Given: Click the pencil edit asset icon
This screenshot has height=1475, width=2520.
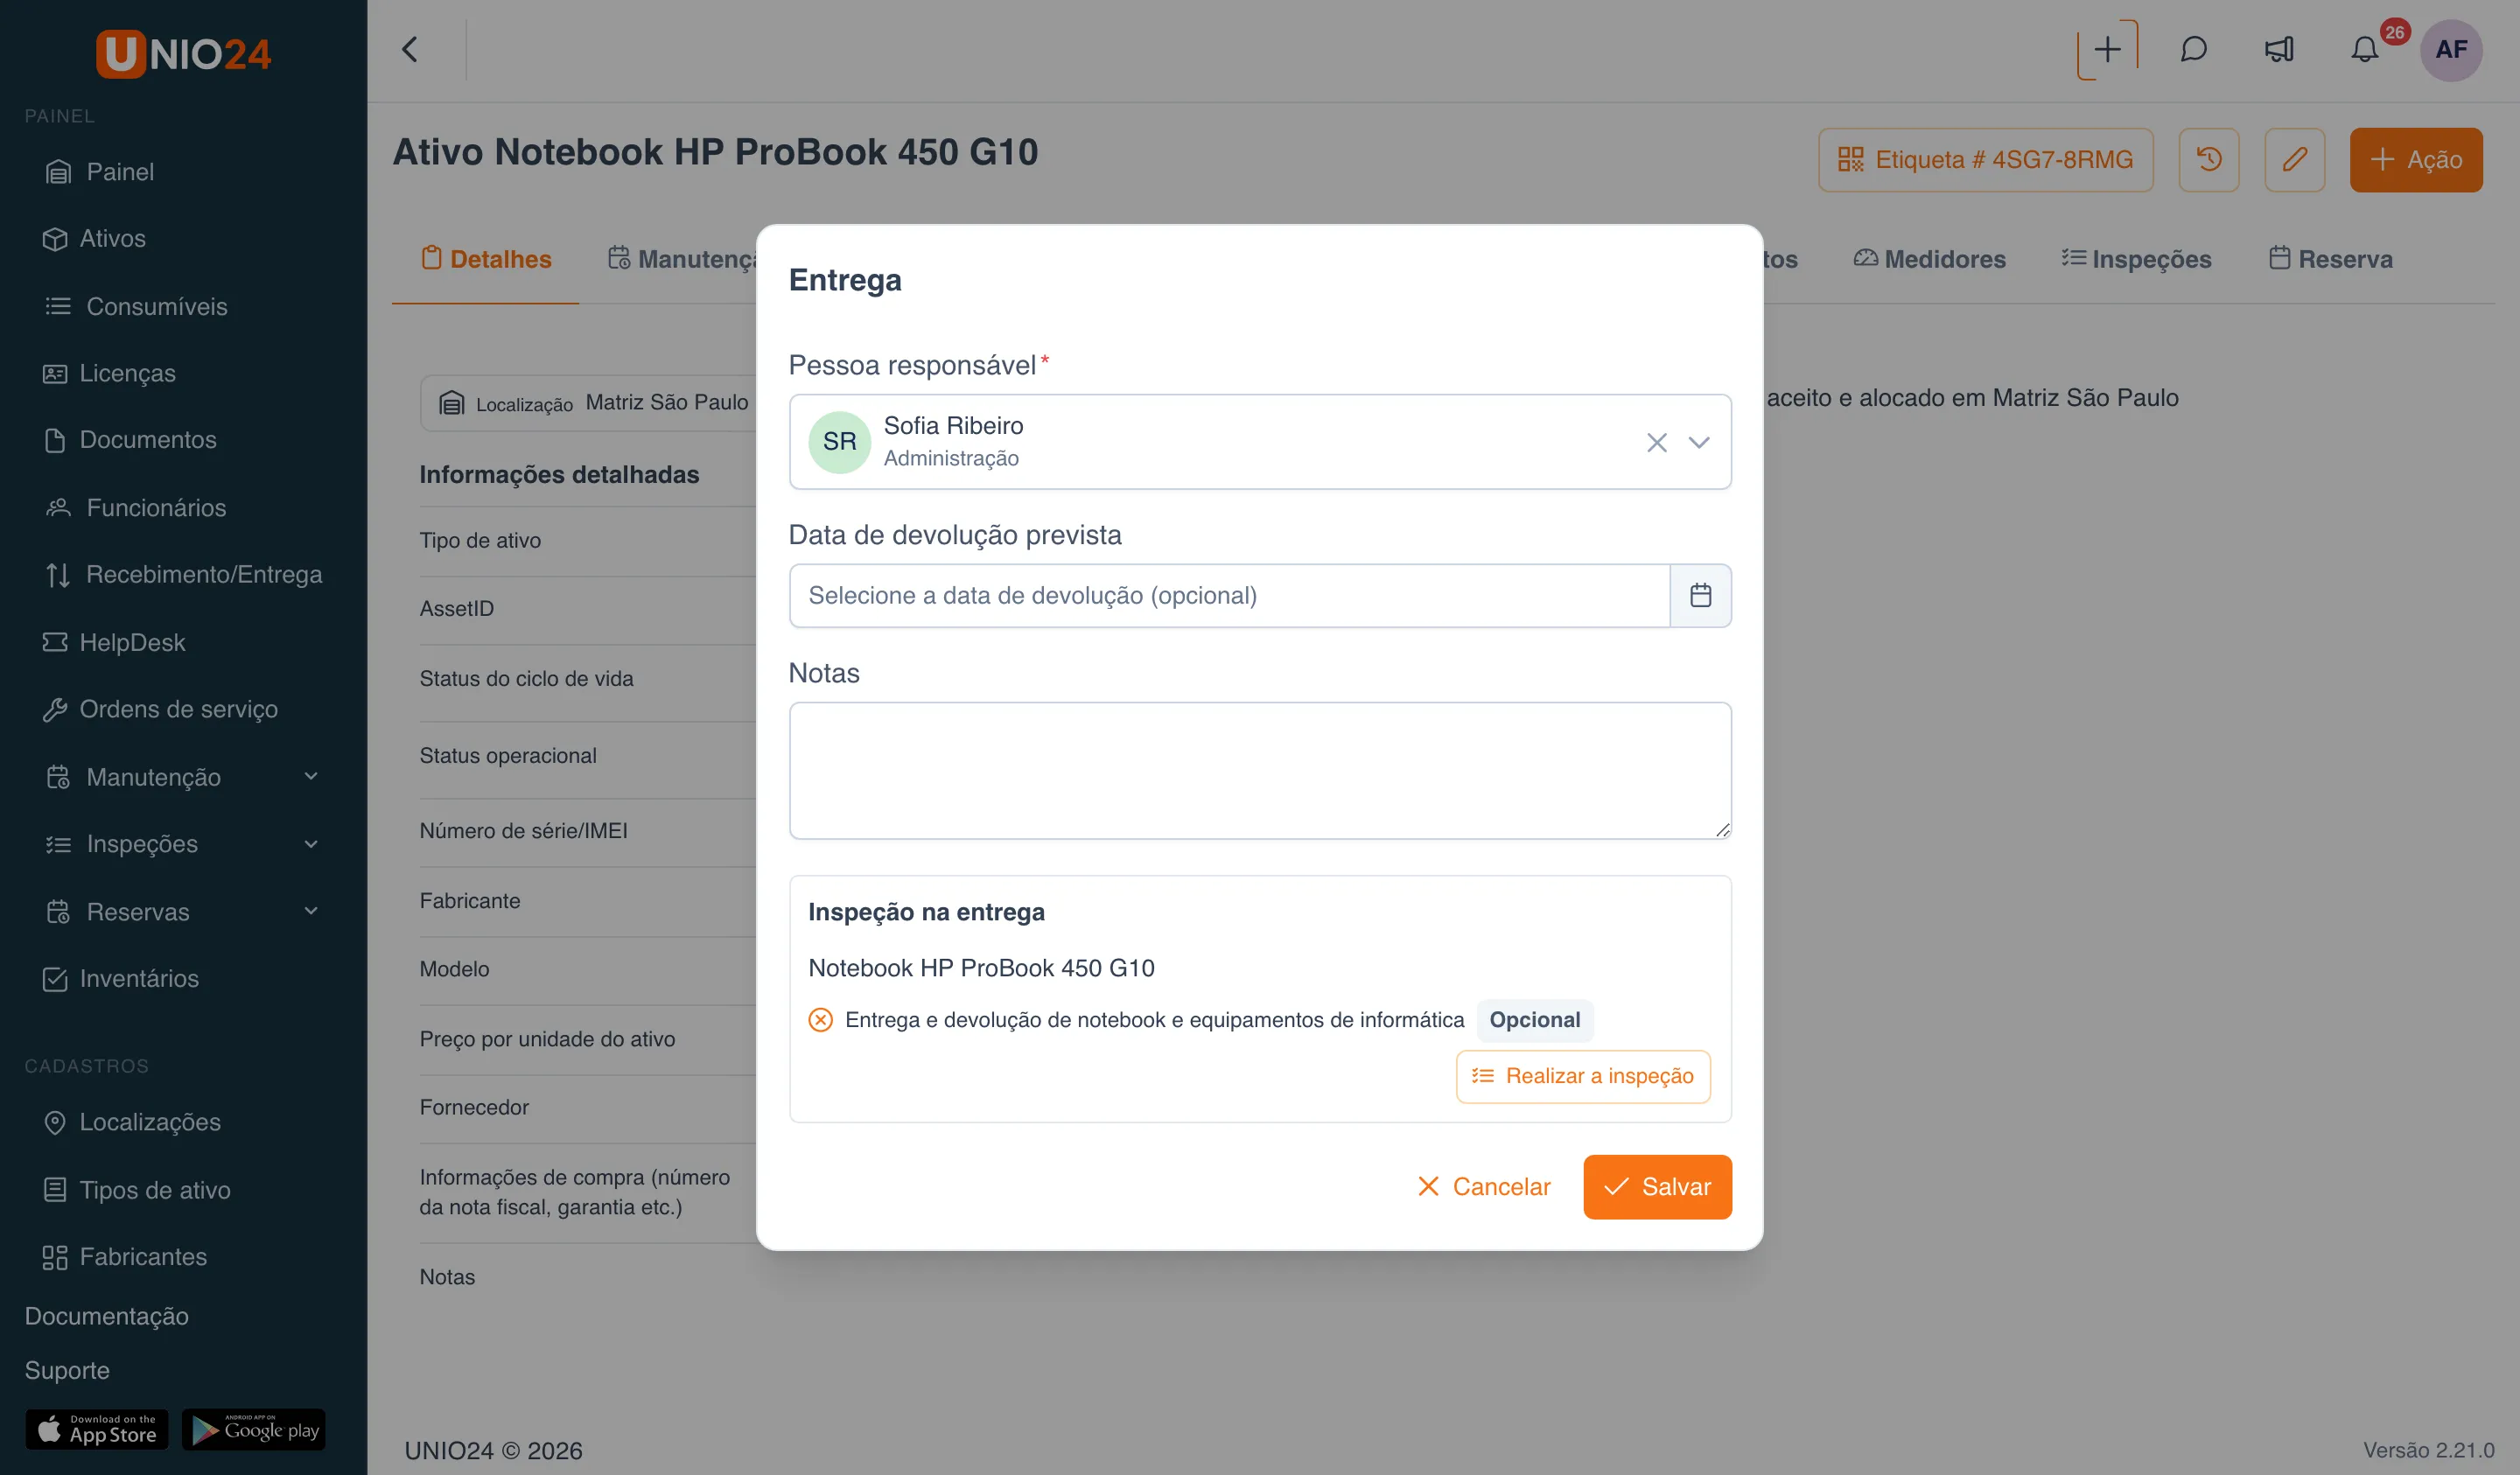Looking at the screenshot, I should click(2295, 160).
